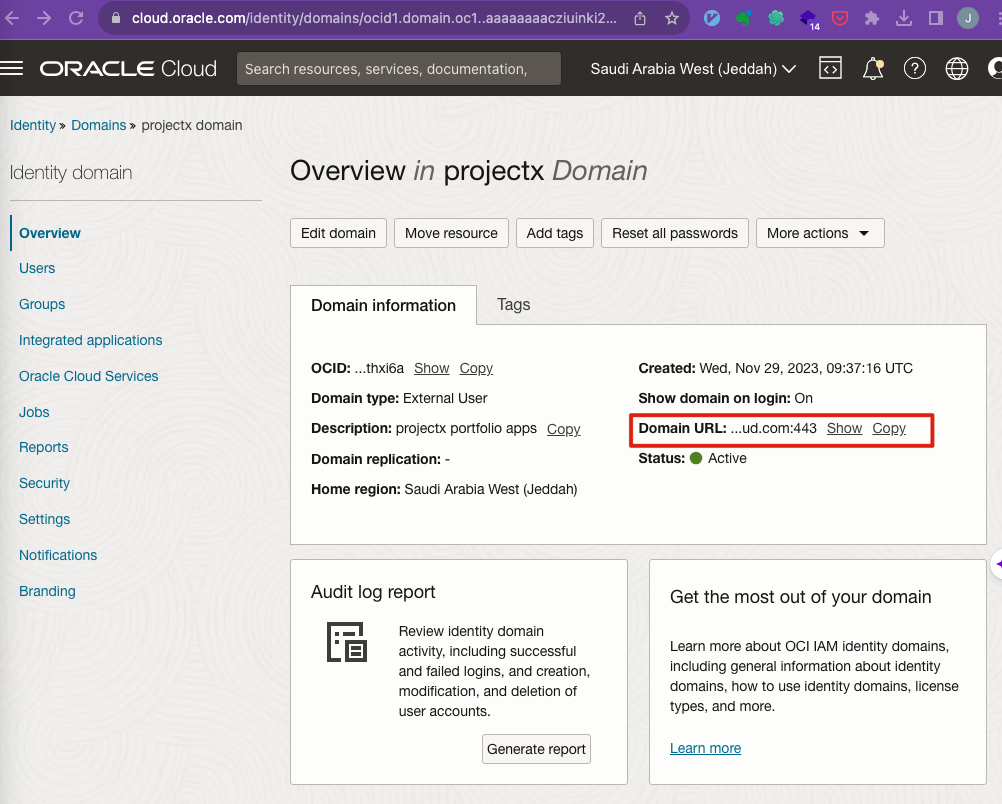1002x804 pixels.
Task: Bookmark this page with the star icon
Action: [671, 18]
